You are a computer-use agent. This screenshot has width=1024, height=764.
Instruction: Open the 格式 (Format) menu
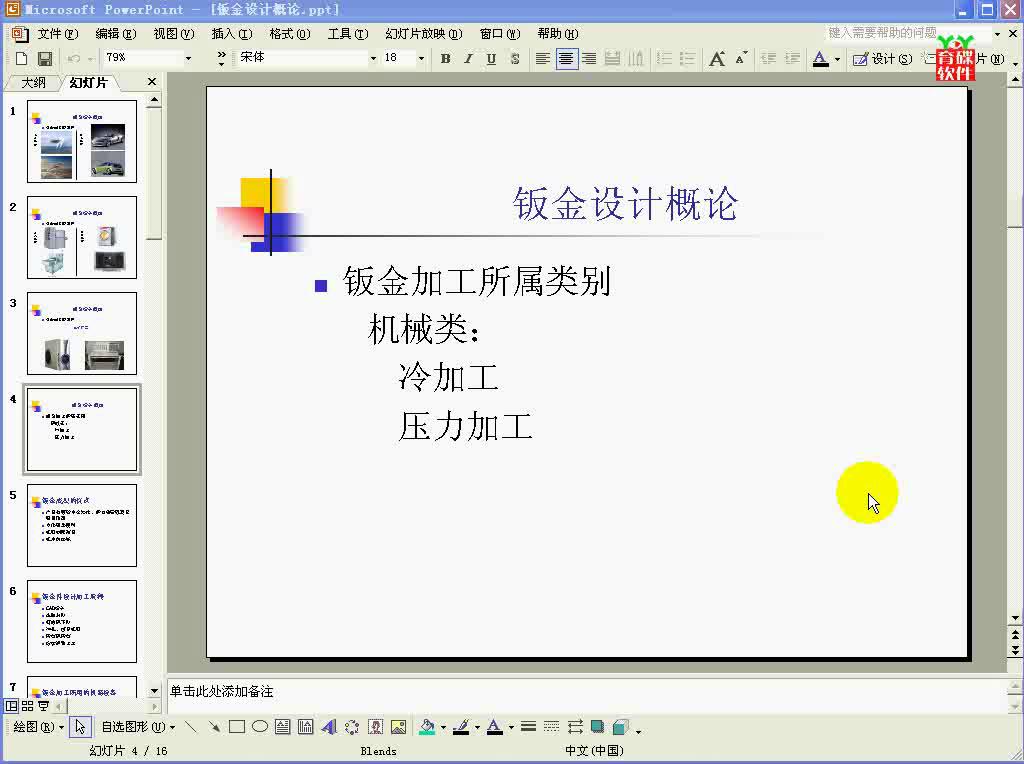[x=290, y=34]
